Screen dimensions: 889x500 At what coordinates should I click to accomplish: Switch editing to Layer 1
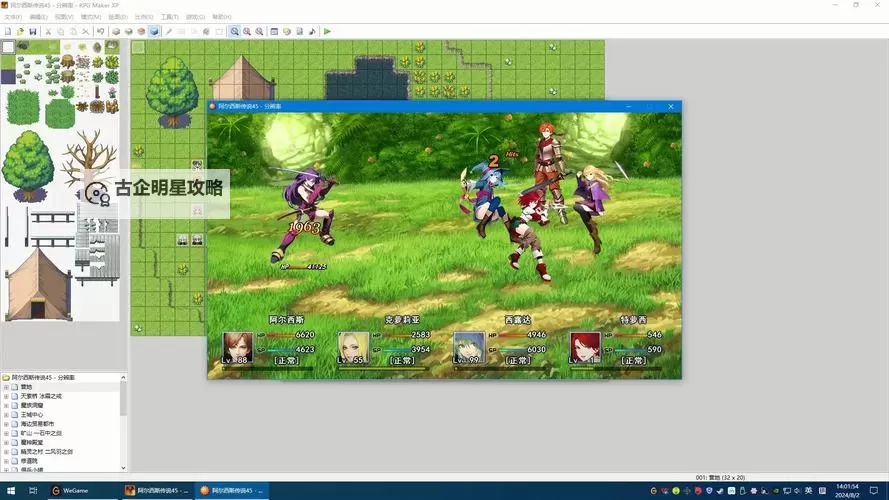pyautogui.click(x=116, y=32)
